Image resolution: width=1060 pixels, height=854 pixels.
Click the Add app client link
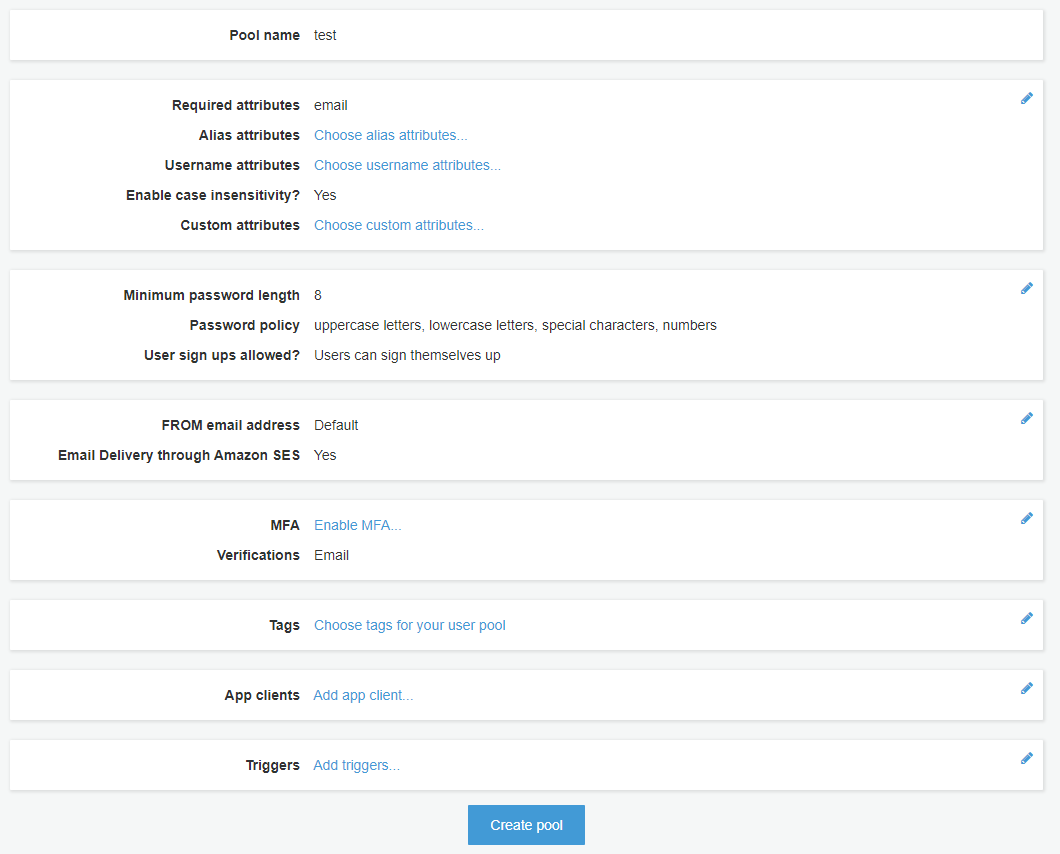click(x=363, y=695)
